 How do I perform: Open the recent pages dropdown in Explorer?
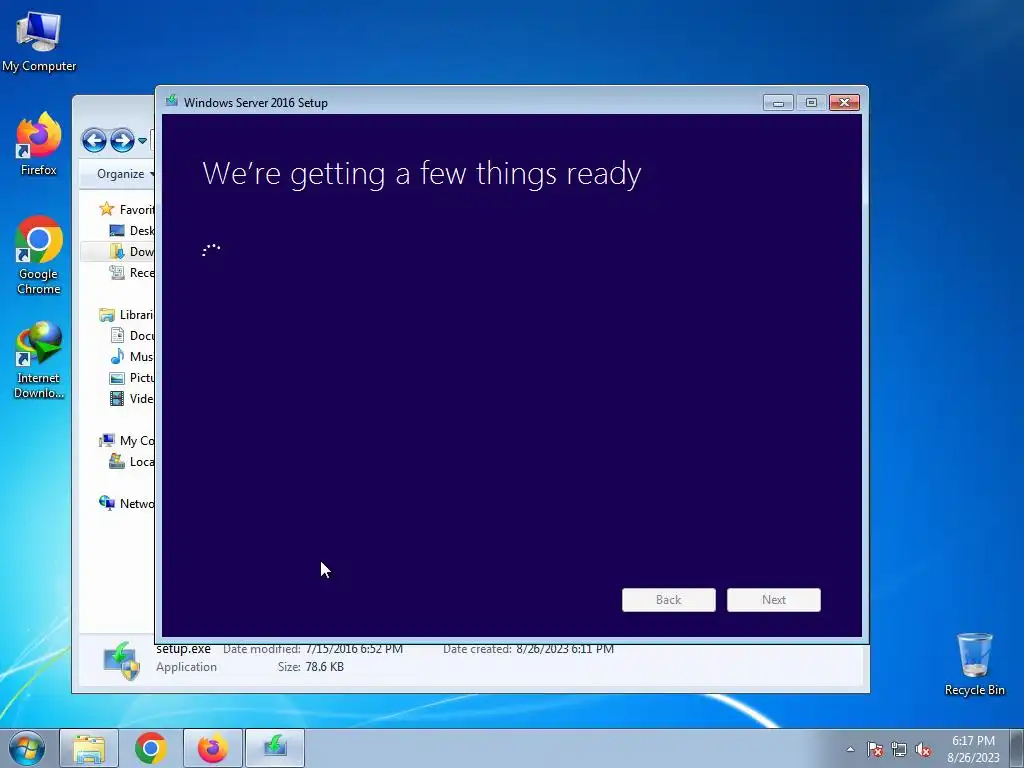coord(142,140)
